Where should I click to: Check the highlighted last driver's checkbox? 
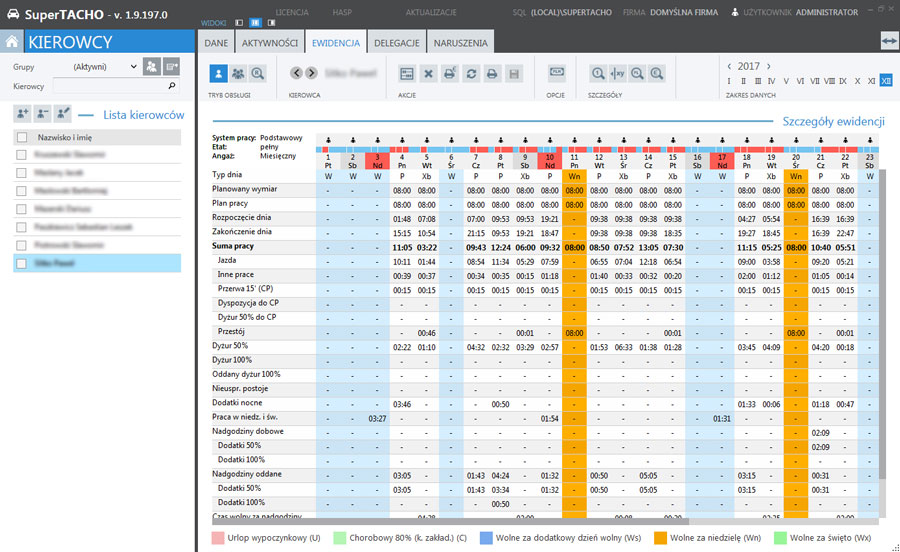tap(22, 263)
